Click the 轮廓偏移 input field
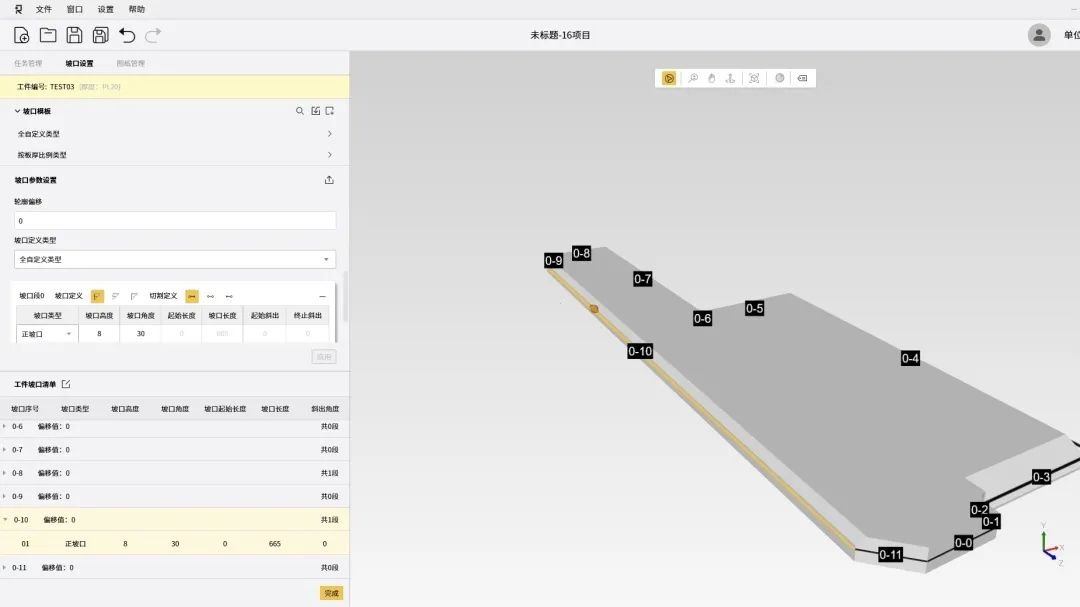 coord(175,220)
